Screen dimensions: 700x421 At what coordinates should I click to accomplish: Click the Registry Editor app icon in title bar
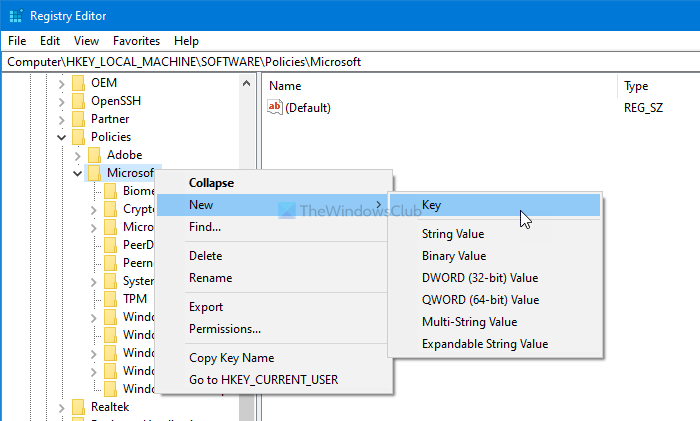tap(16, 16)
